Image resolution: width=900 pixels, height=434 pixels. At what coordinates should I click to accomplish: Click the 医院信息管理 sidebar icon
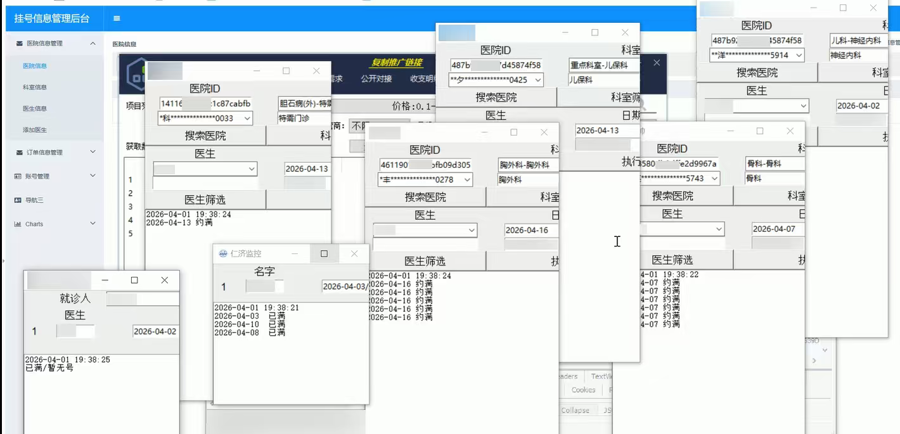click(x=18, y=44)
